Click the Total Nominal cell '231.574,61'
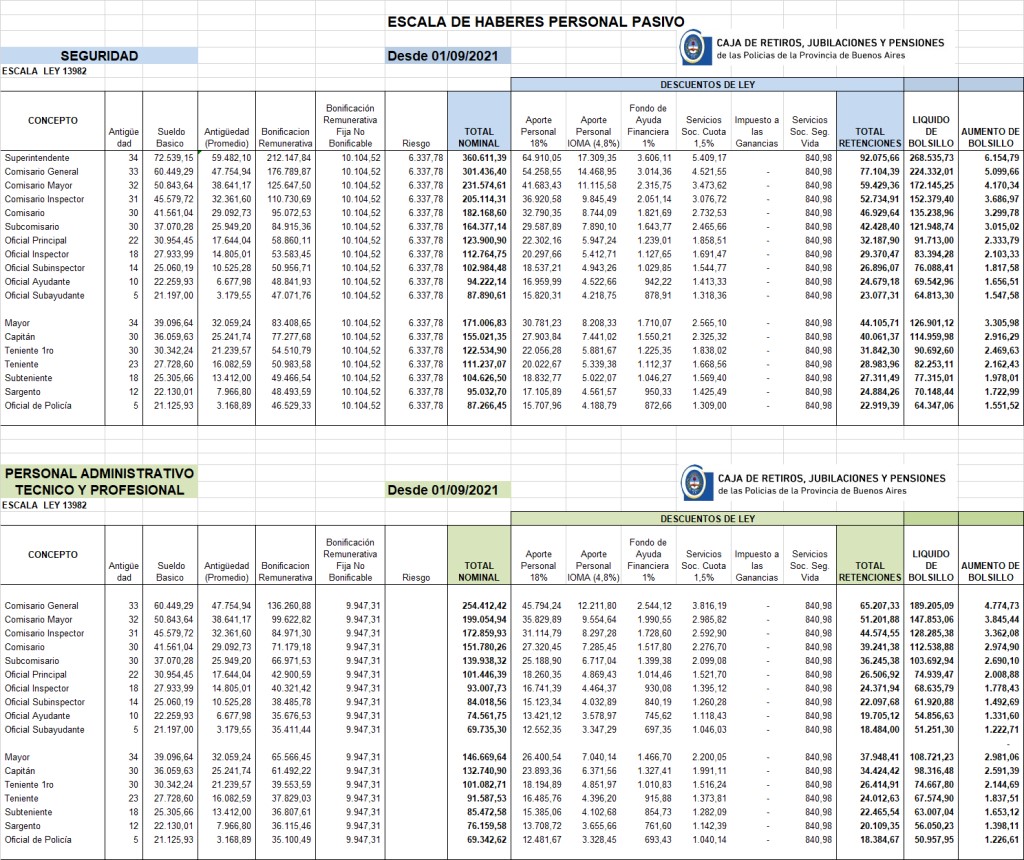1024x860 pixels. (484, 185)
